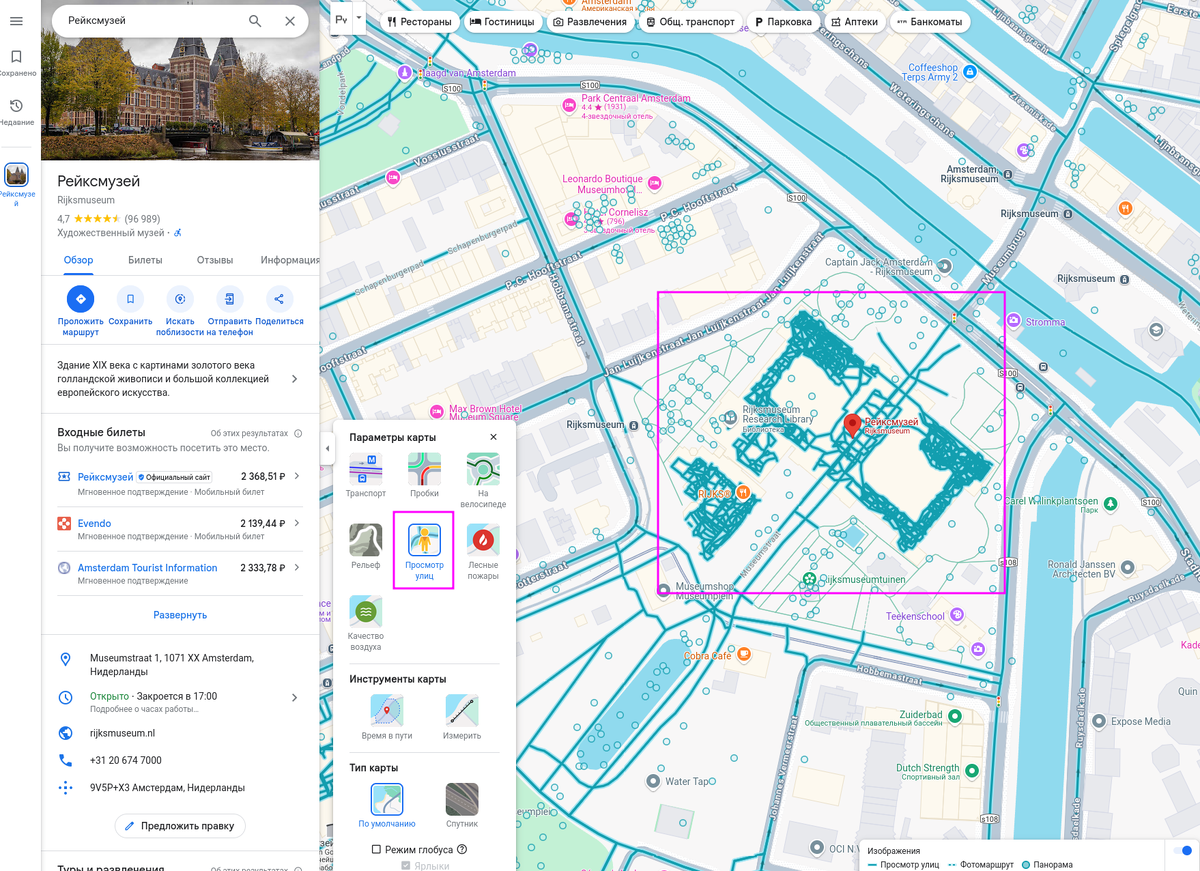Image resolution: width=1200 pixels, height=871 pixels.
Task: Click the Поделиться share icon
Action: coord(279,298)
